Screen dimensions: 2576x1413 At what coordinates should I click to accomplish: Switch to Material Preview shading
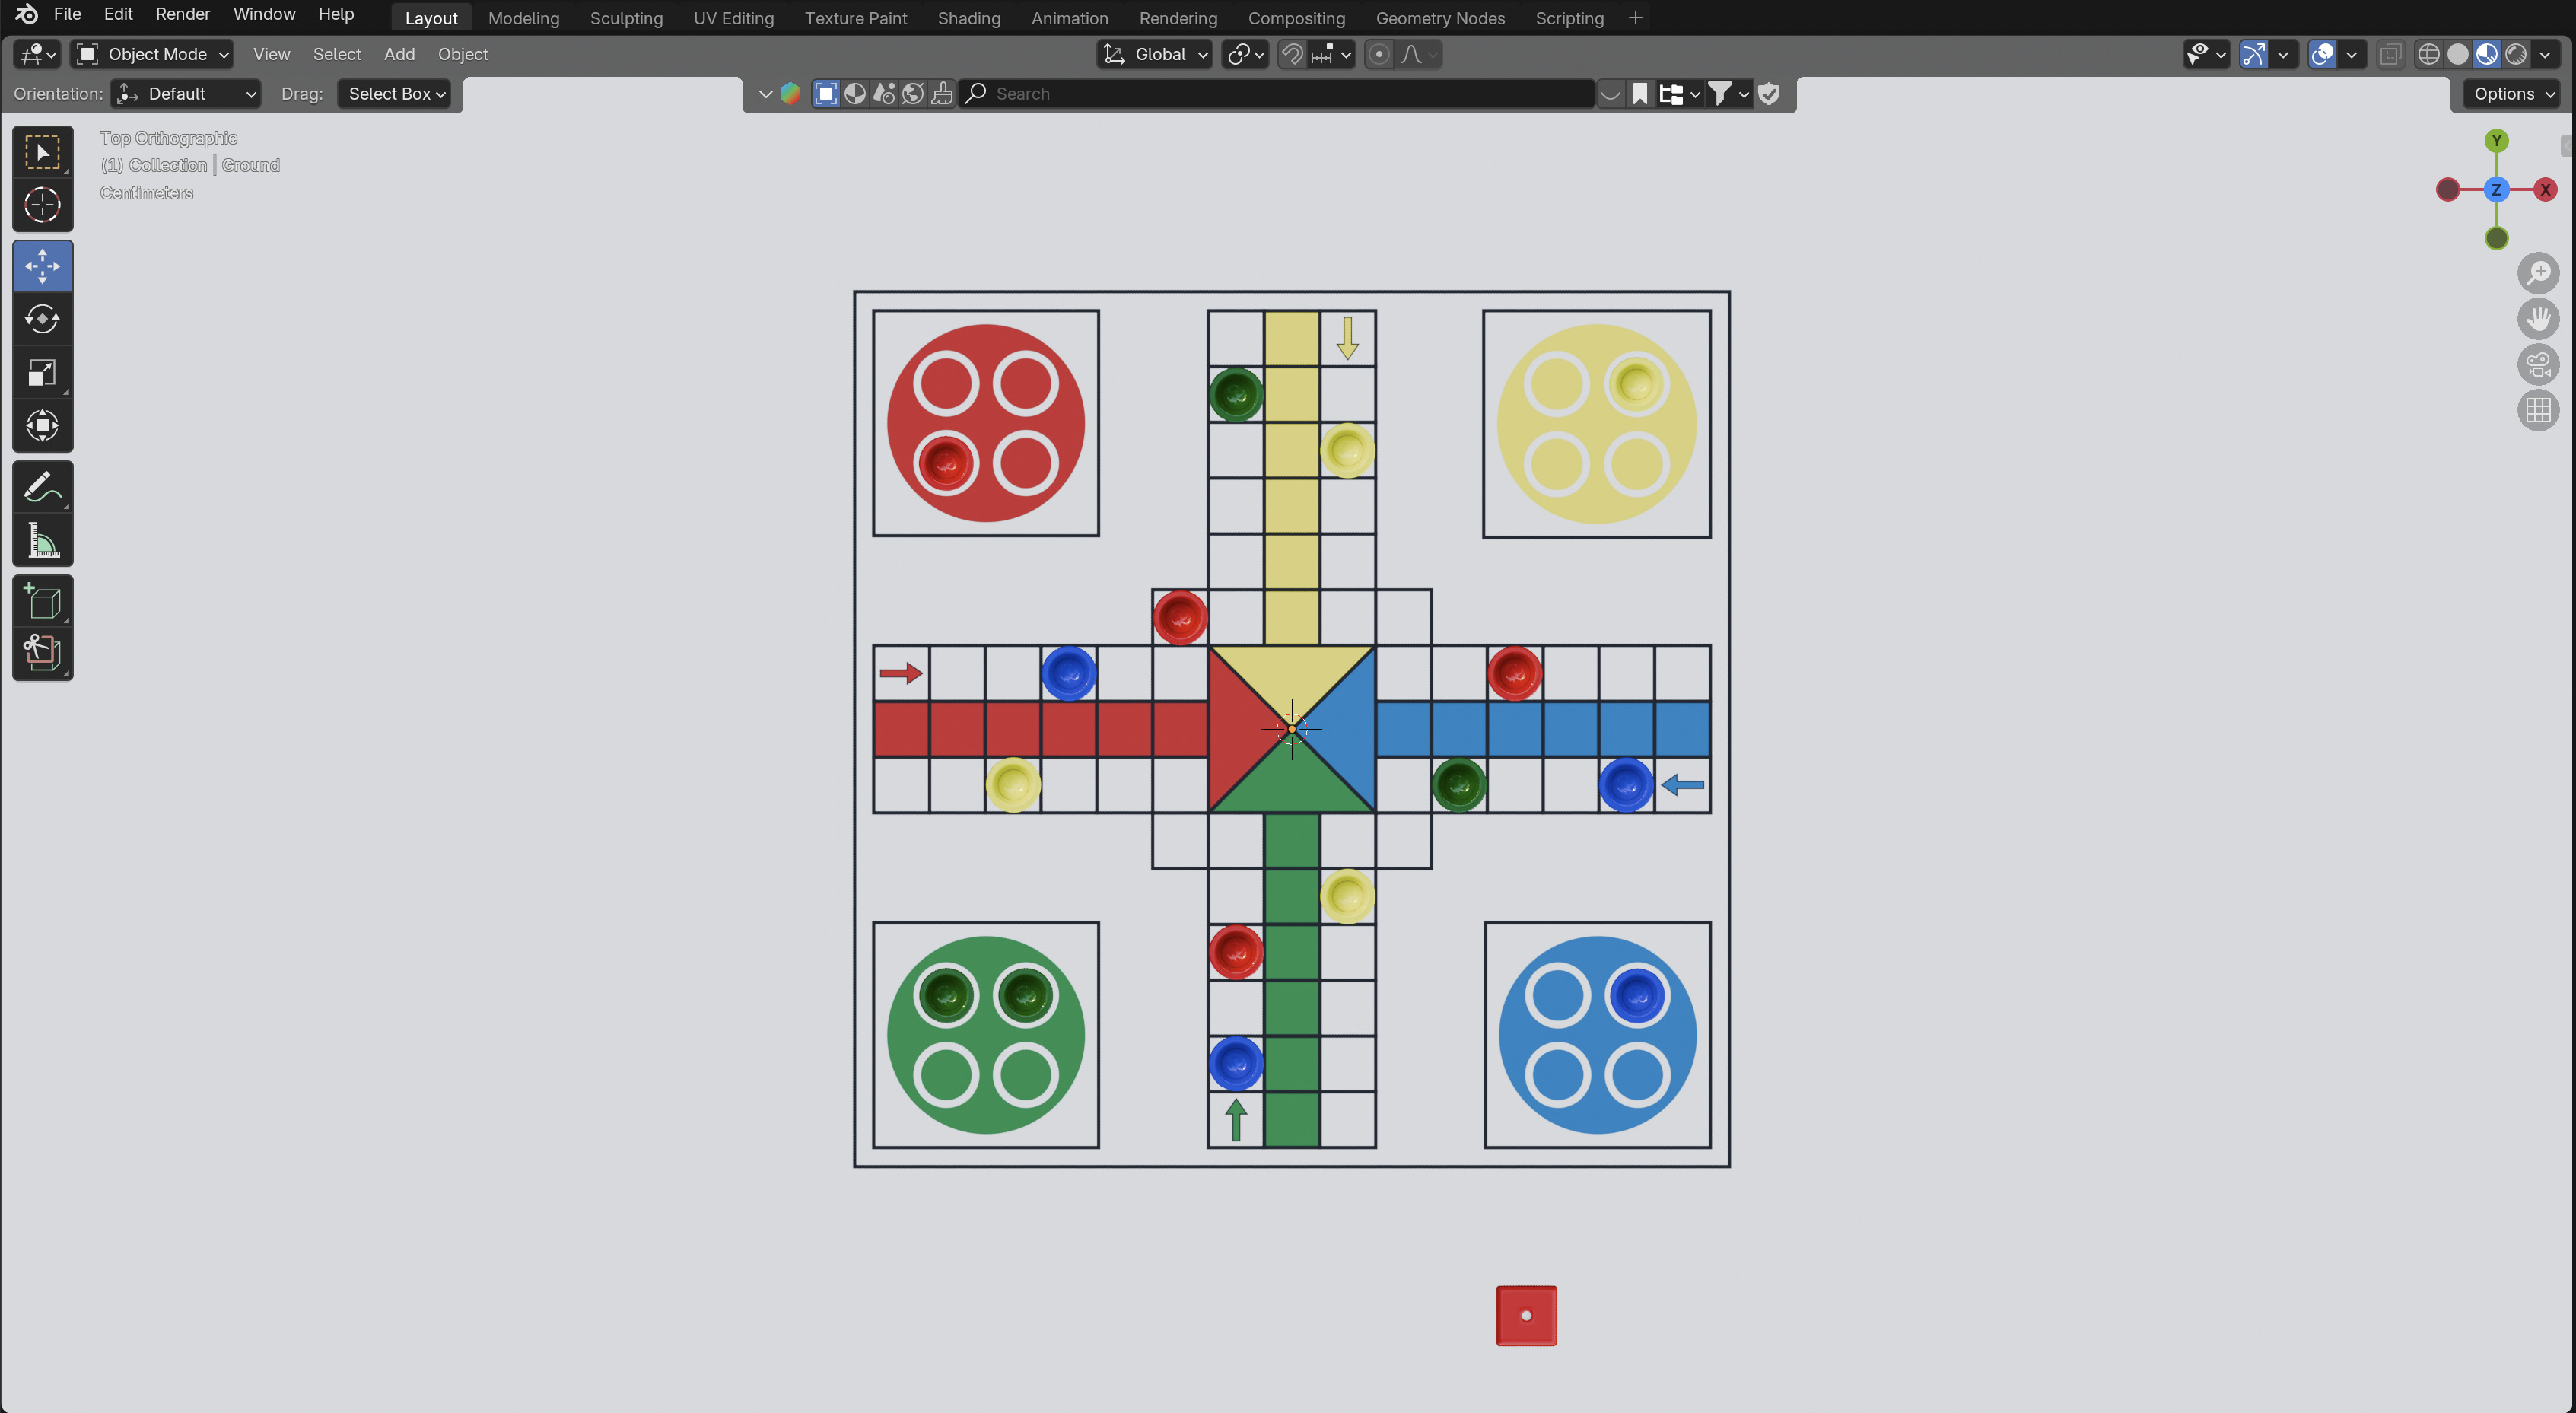[2487, 54]
